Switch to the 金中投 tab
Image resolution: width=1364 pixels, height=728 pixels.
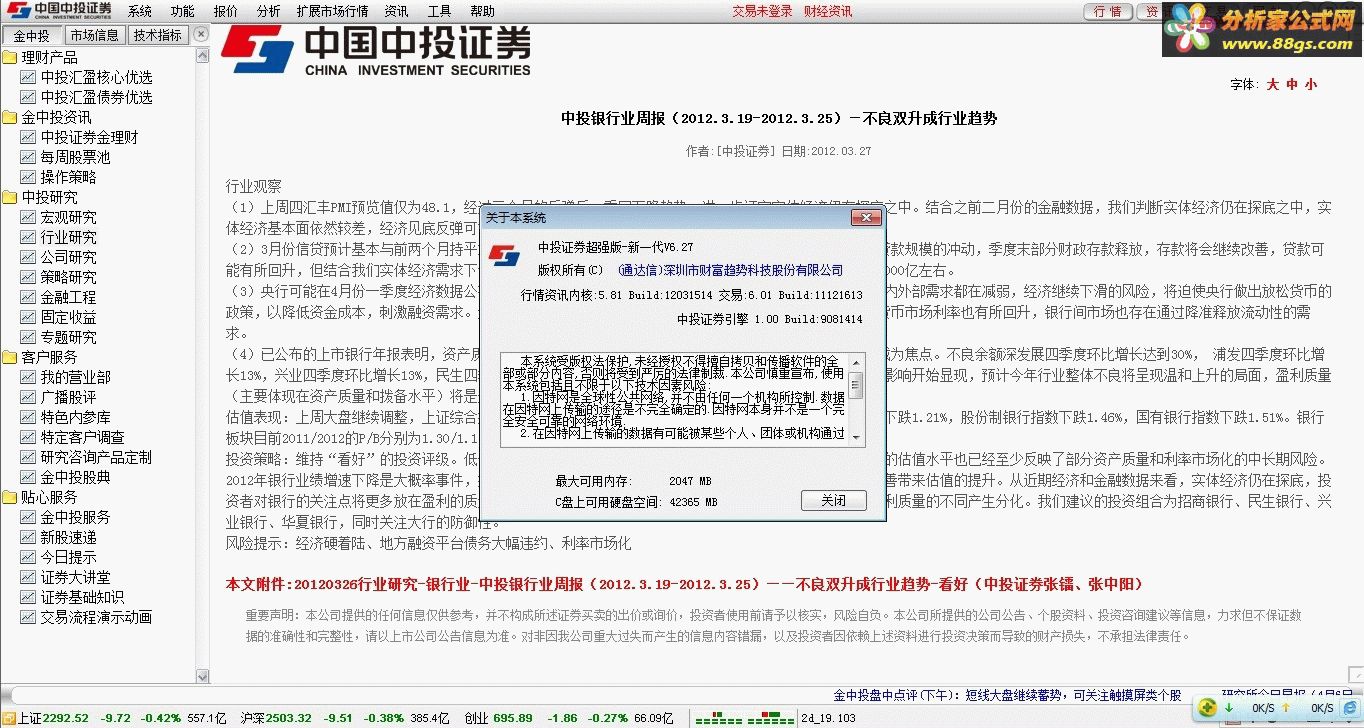pos(31,35)
